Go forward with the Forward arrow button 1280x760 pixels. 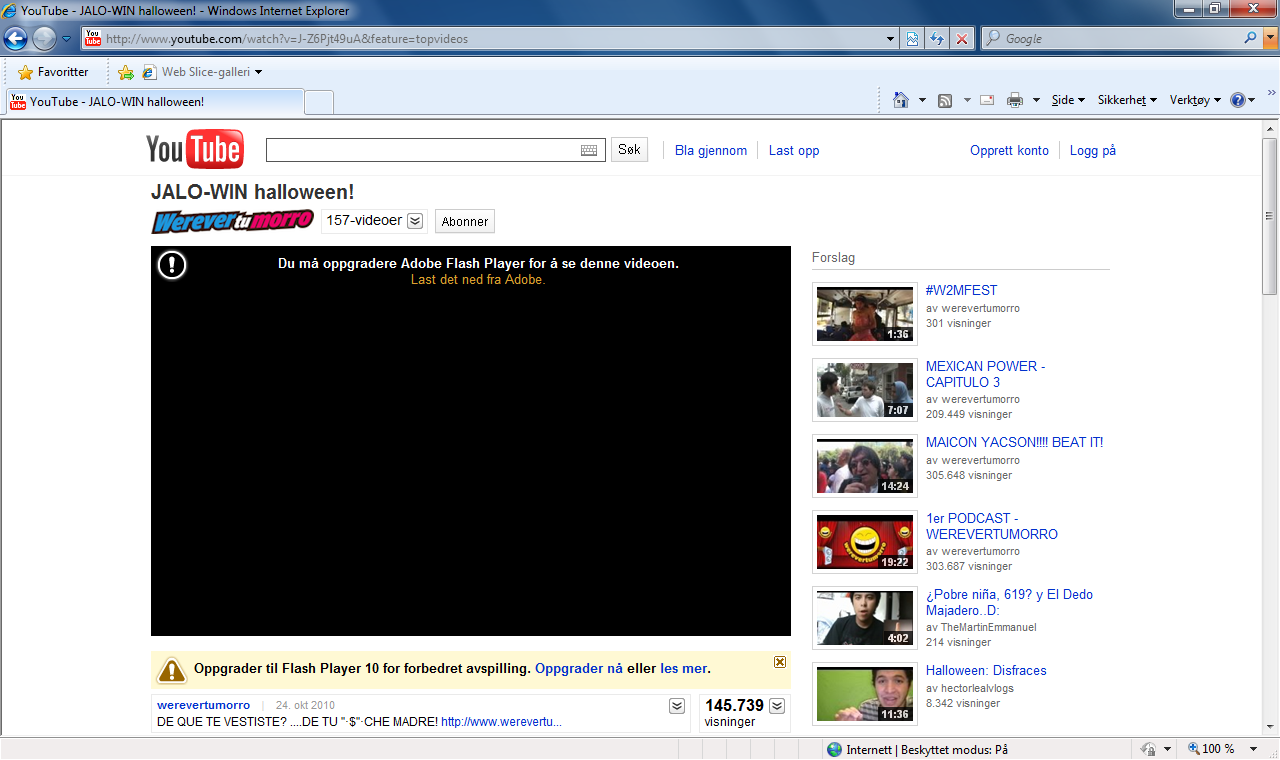click(44, 39)
